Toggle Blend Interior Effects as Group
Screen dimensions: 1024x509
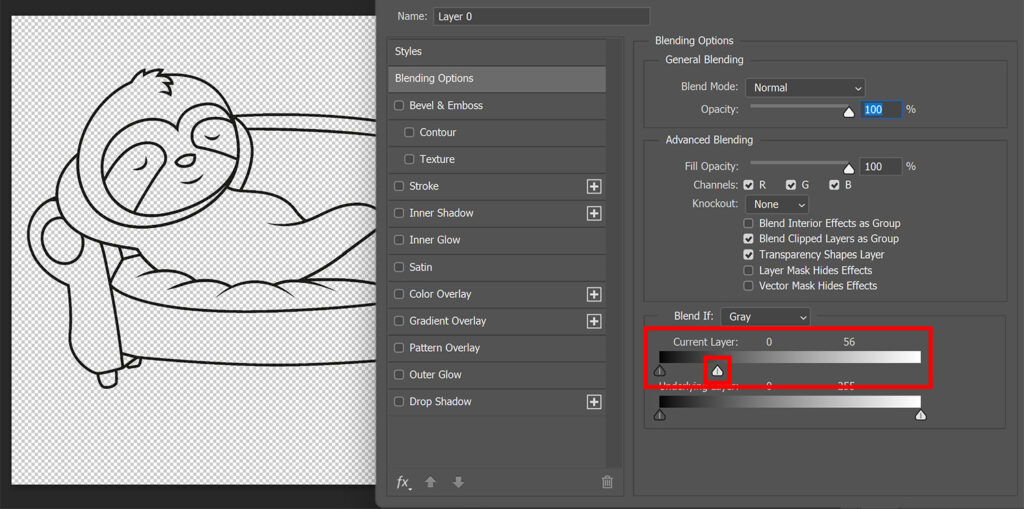749,223
